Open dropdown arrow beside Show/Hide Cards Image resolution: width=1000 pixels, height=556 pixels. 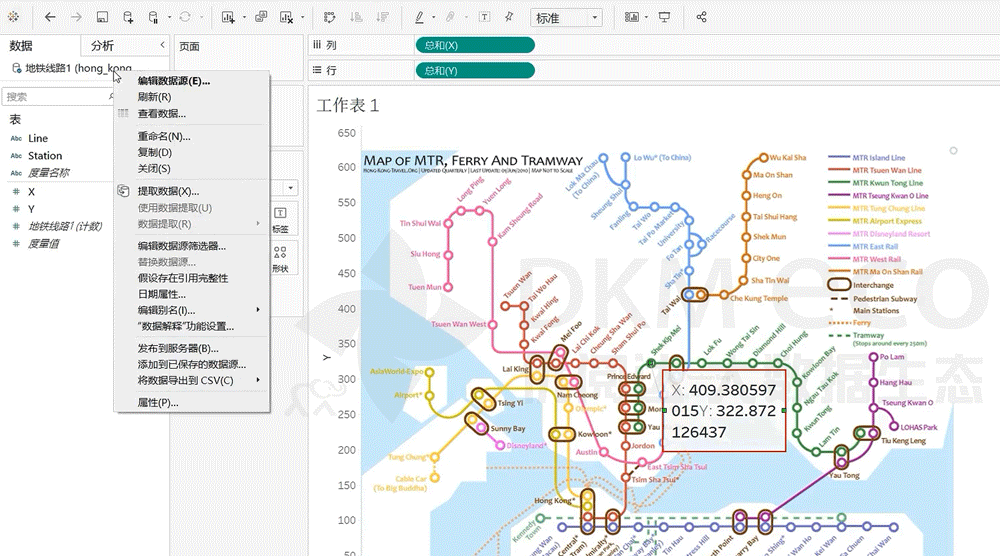(647, 17)
